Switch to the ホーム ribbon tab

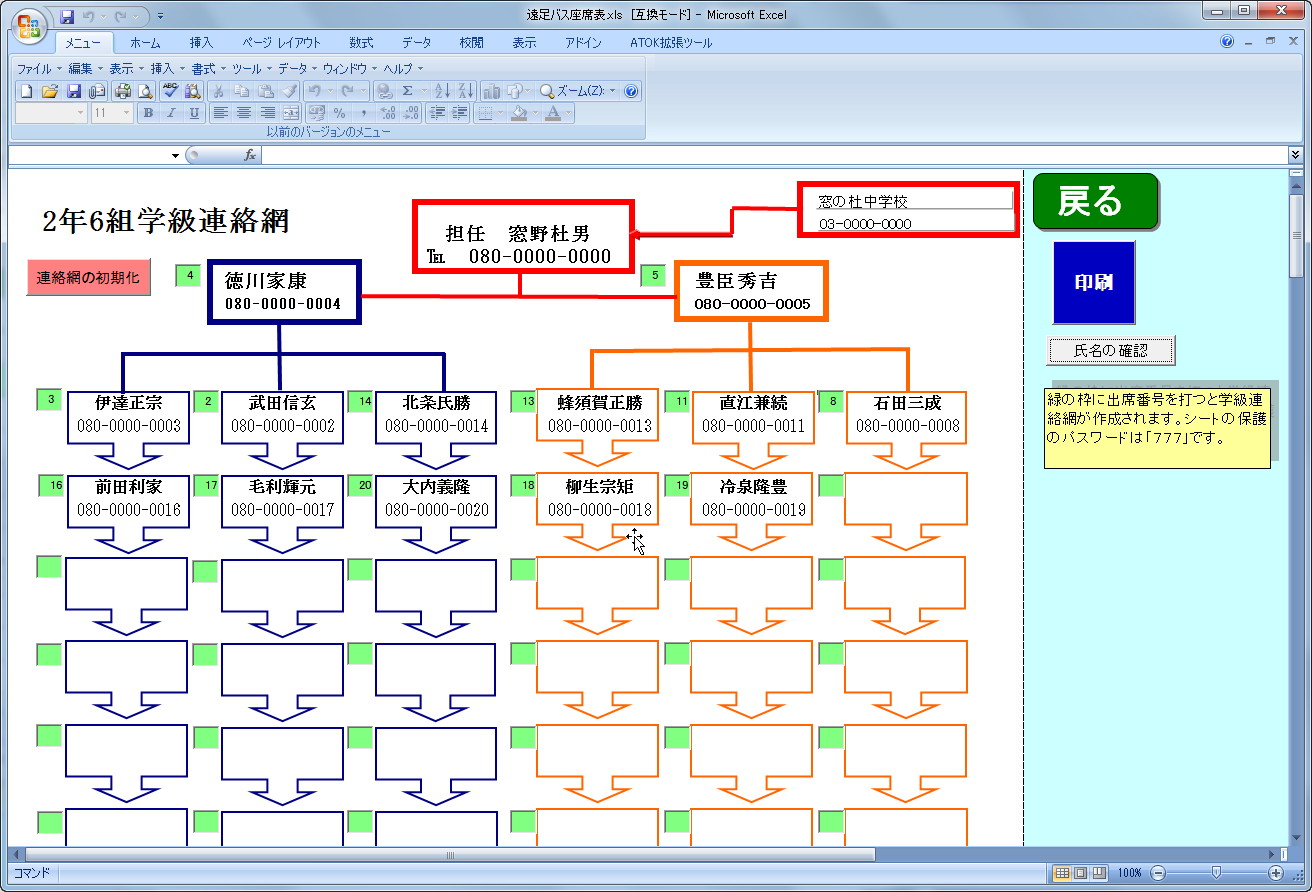click(145, 42)
